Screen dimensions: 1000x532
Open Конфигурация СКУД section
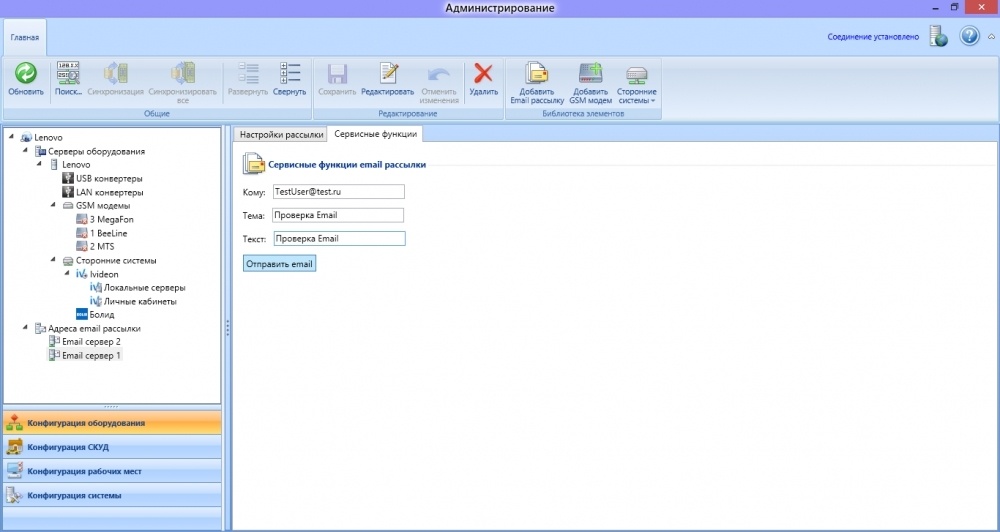112,447
